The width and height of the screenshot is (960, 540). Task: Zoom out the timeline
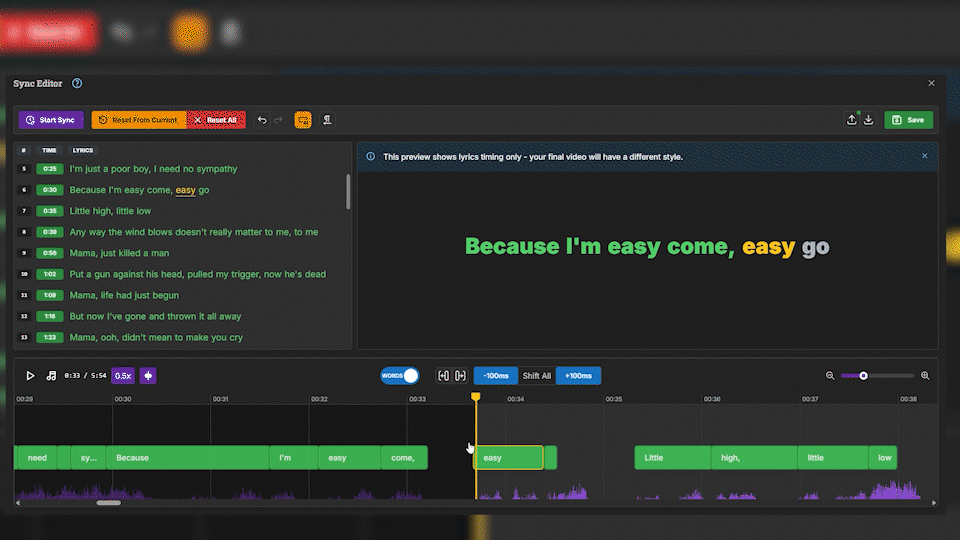830,376
